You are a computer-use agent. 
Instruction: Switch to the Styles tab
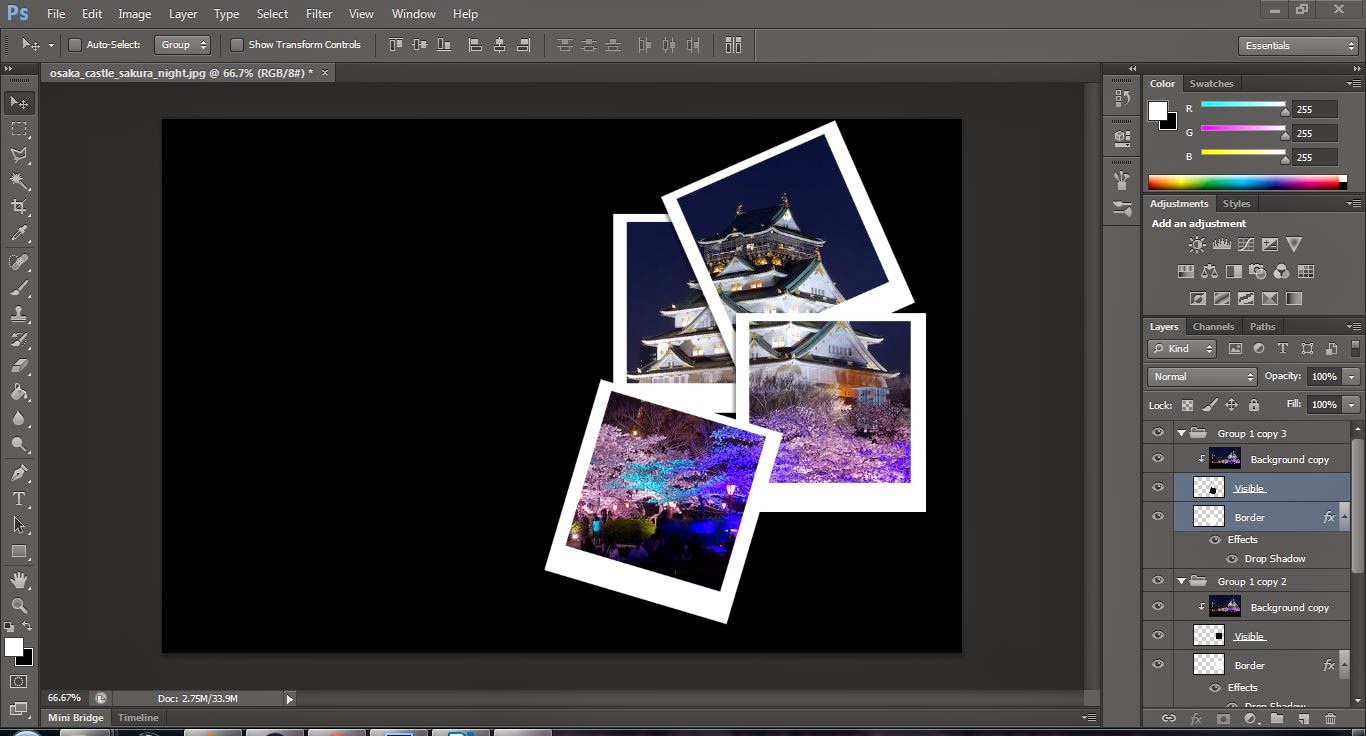pos(1236,204)
